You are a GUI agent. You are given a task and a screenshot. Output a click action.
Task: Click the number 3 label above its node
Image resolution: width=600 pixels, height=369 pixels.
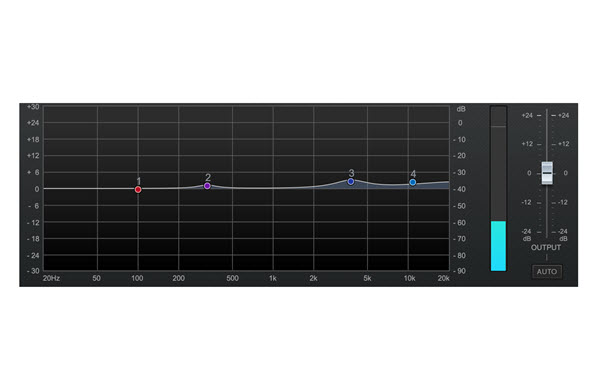click(x=351, y=173)
